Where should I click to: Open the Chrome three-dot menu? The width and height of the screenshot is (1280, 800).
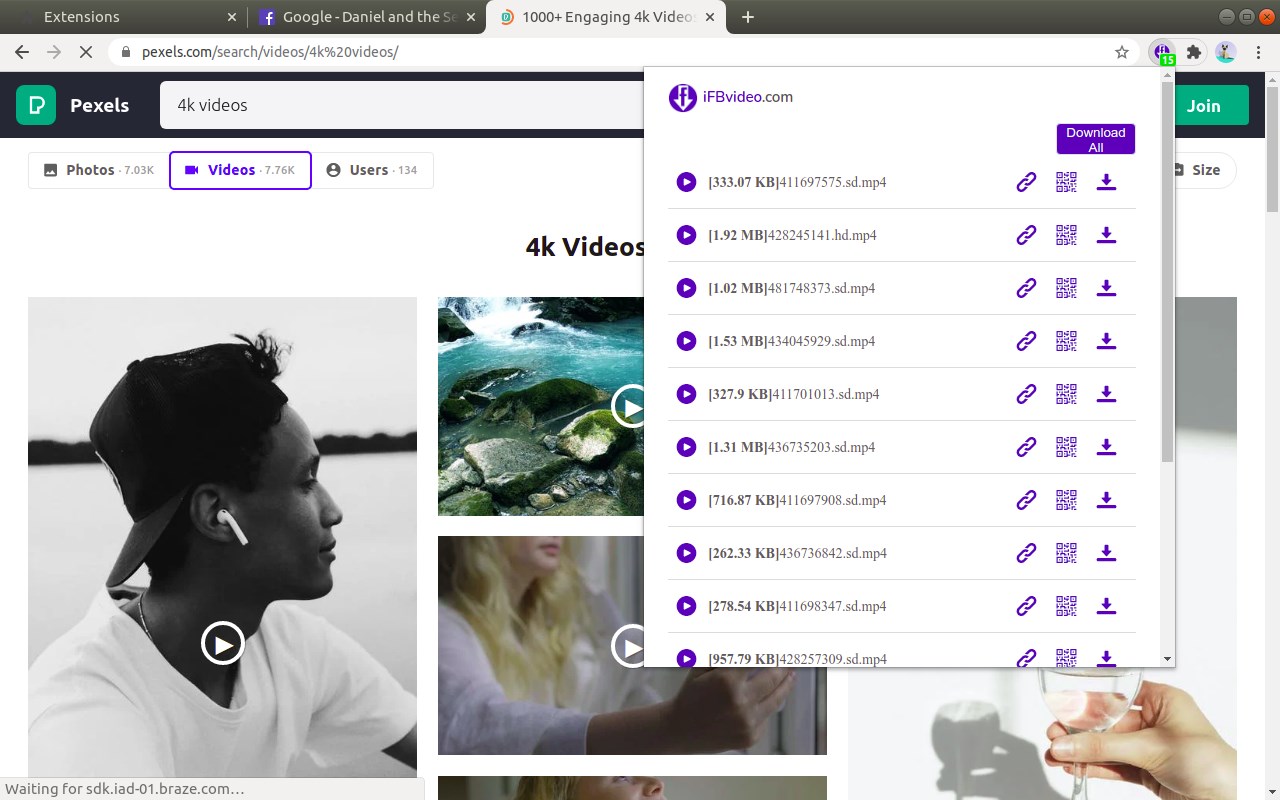pyautogui.click(x=1258, y=52)
